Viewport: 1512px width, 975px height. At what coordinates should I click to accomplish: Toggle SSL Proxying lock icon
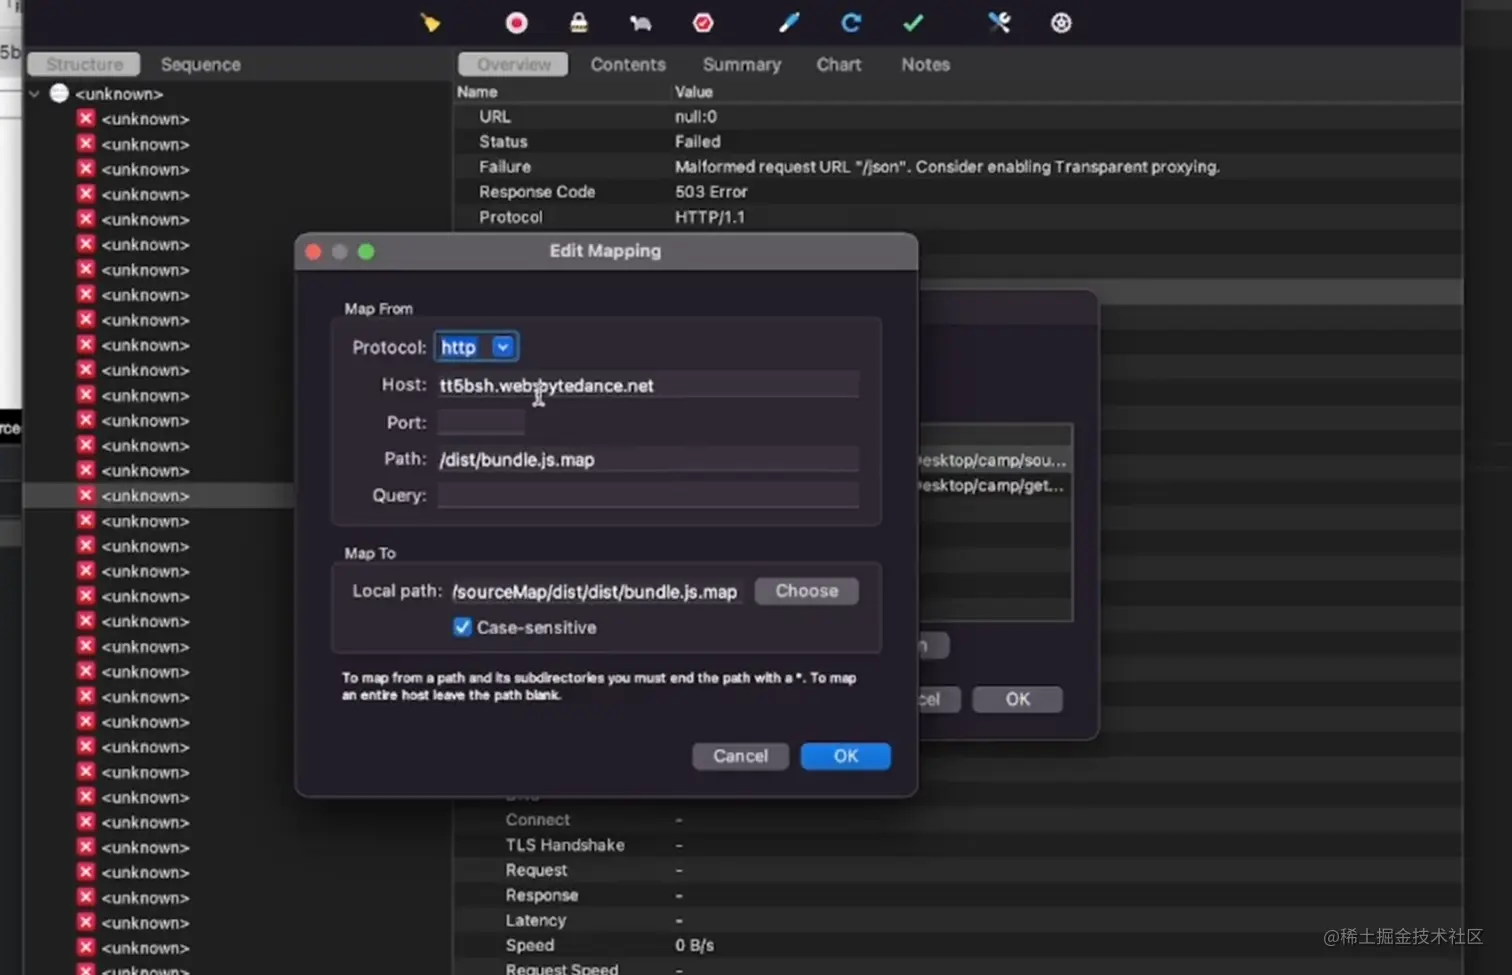click(579, 22)
